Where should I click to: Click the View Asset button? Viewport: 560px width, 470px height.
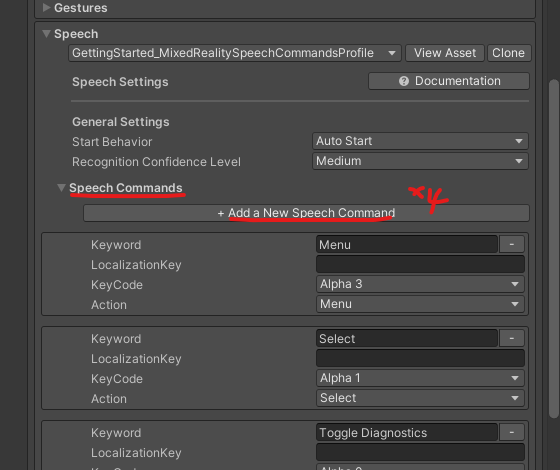tap(445, 53)
